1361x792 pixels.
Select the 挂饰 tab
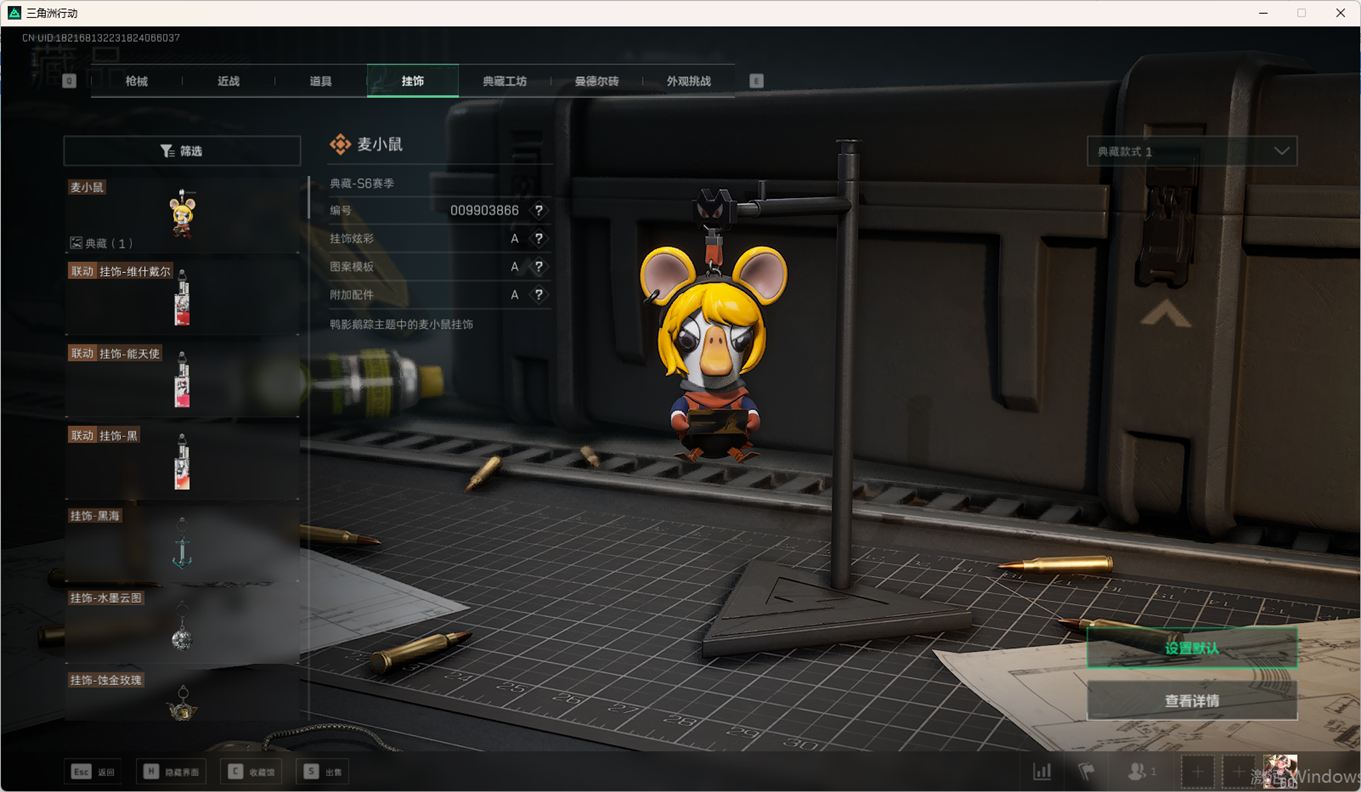412,81
